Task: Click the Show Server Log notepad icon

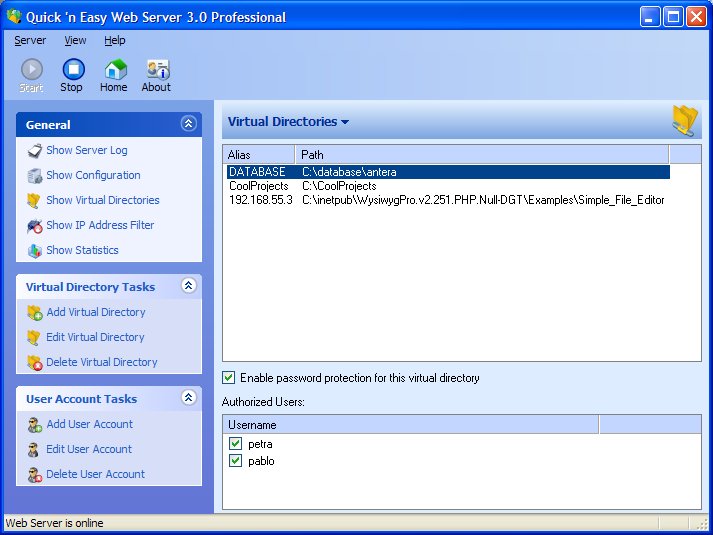Action: [35, 150]
